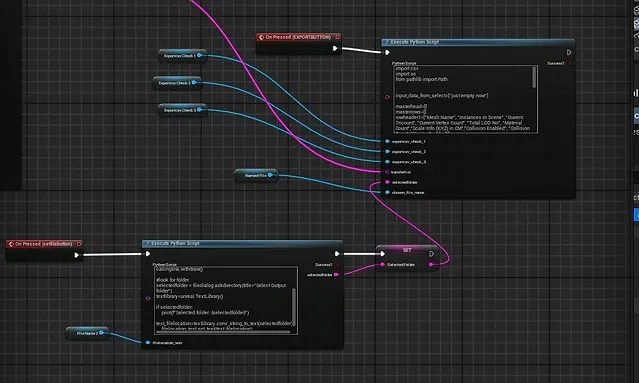The image size is (639, 383).
Task: Select the Exportcsv Check 3 variable node
Action: point(182,110)
